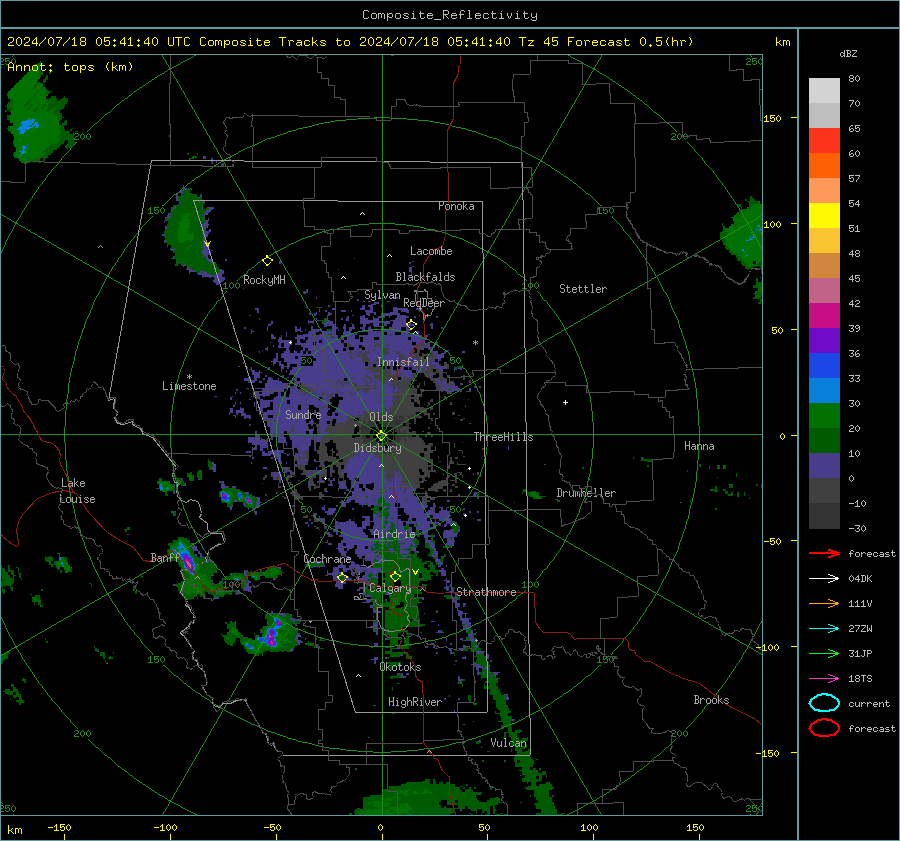Click the yellow 54-51 dBZ swatch

click(824, 216)
